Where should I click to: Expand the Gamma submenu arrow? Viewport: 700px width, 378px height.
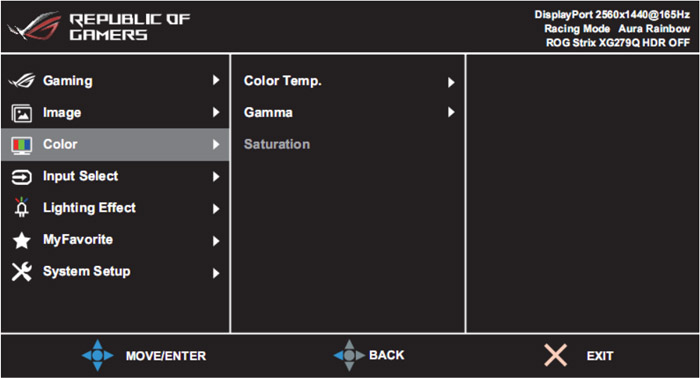451,112
